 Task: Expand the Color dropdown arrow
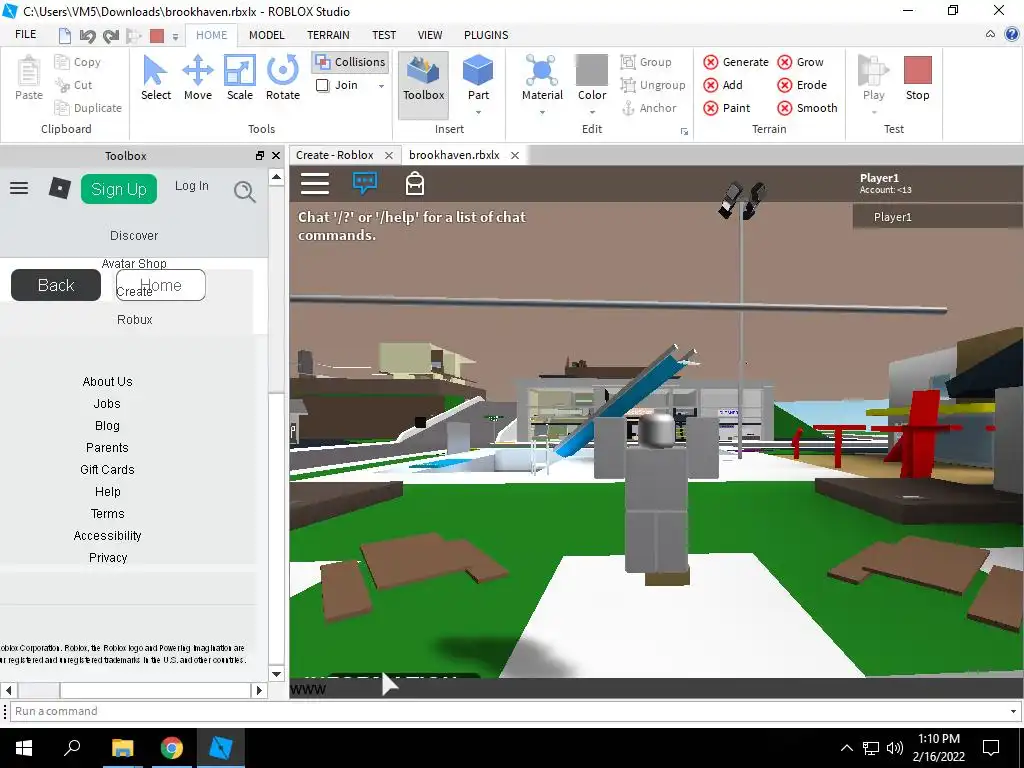pyautogui.click(x=592, y=112)
